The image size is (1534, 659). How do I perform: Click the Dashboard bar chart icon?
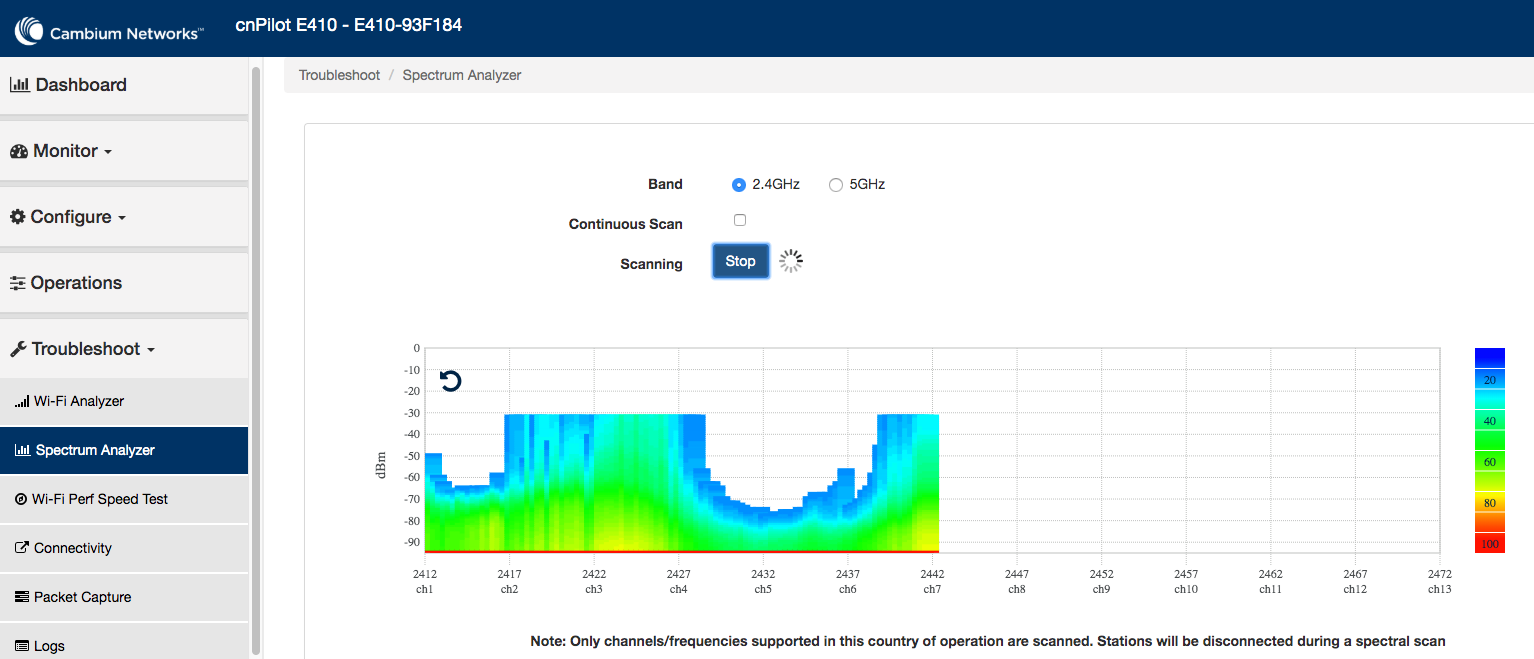click(20, 85)
